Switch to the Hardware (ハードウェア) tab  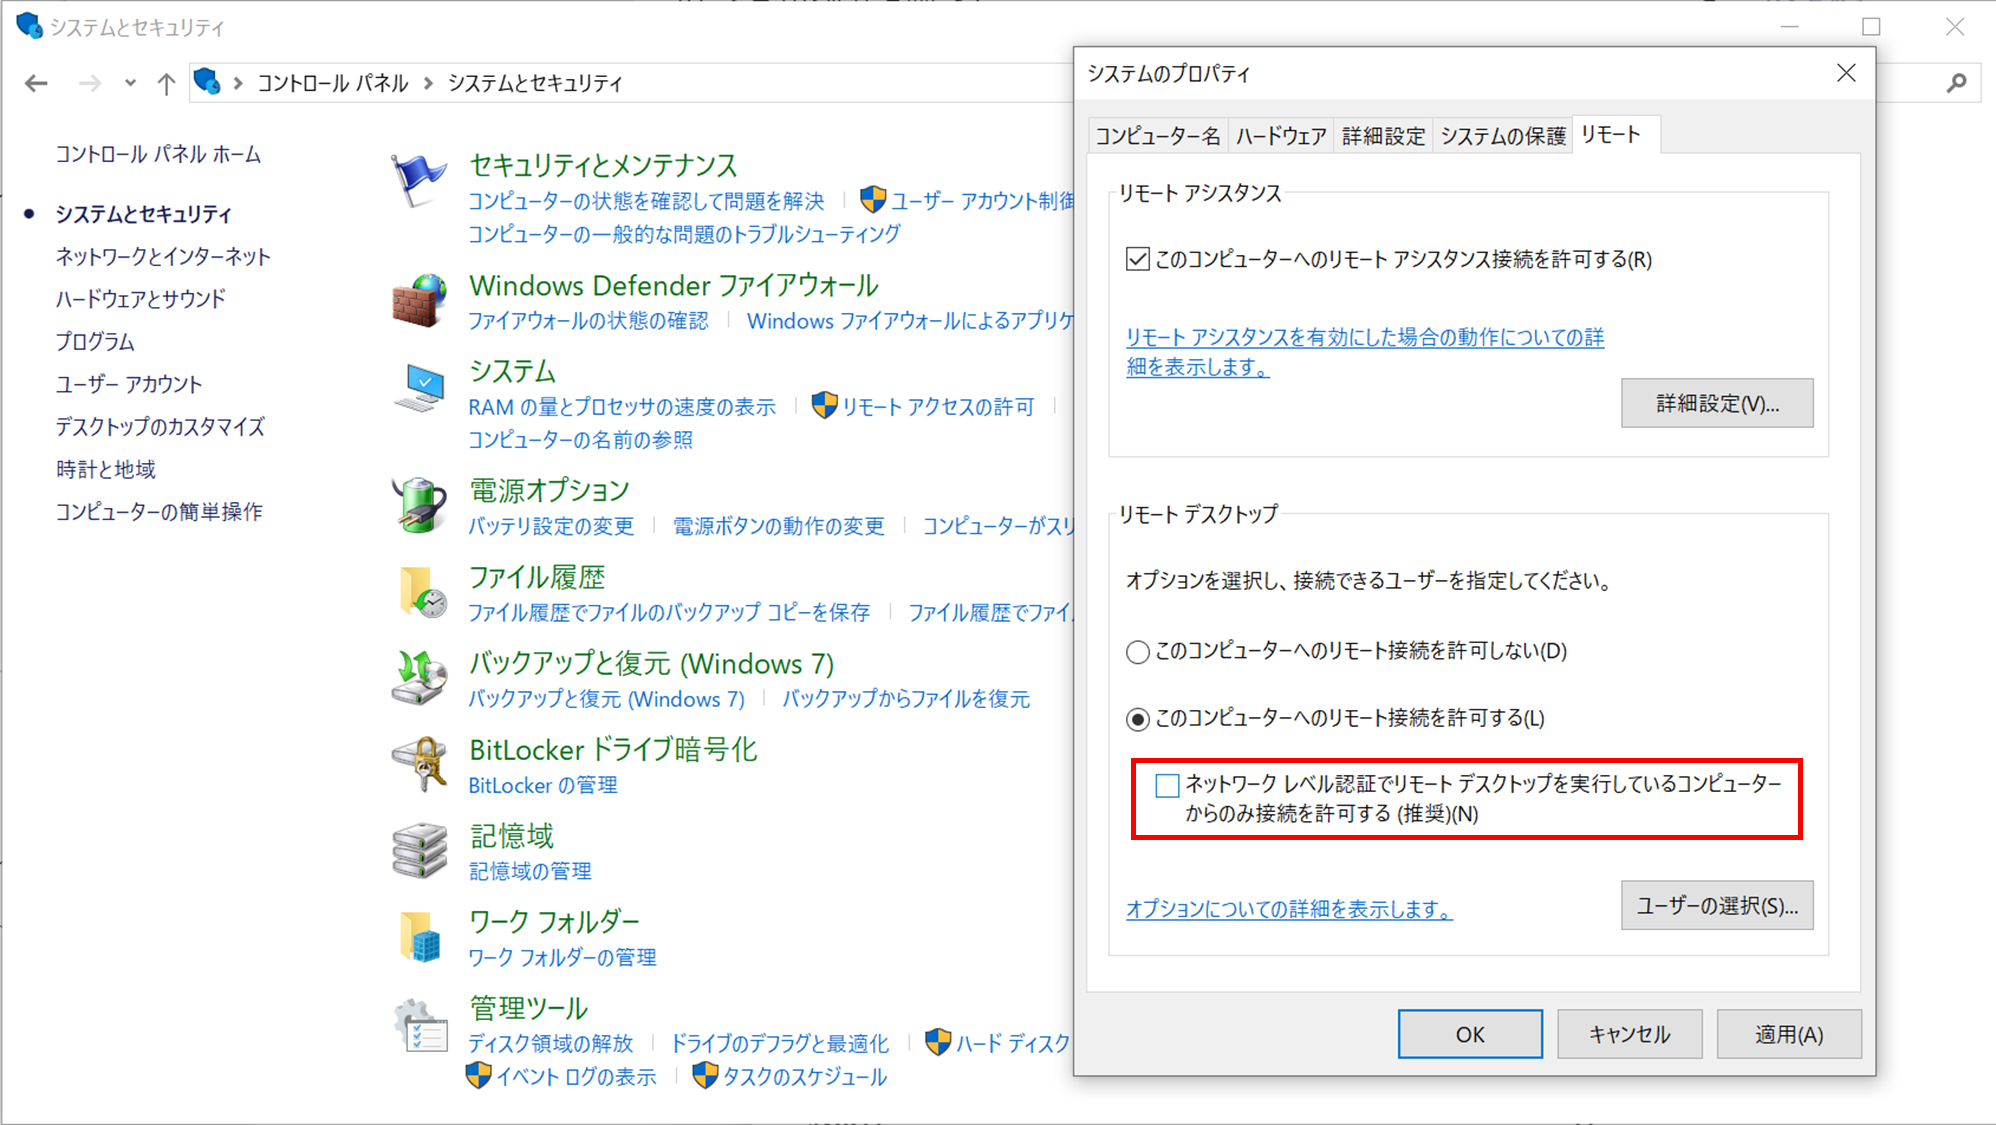1280,136
